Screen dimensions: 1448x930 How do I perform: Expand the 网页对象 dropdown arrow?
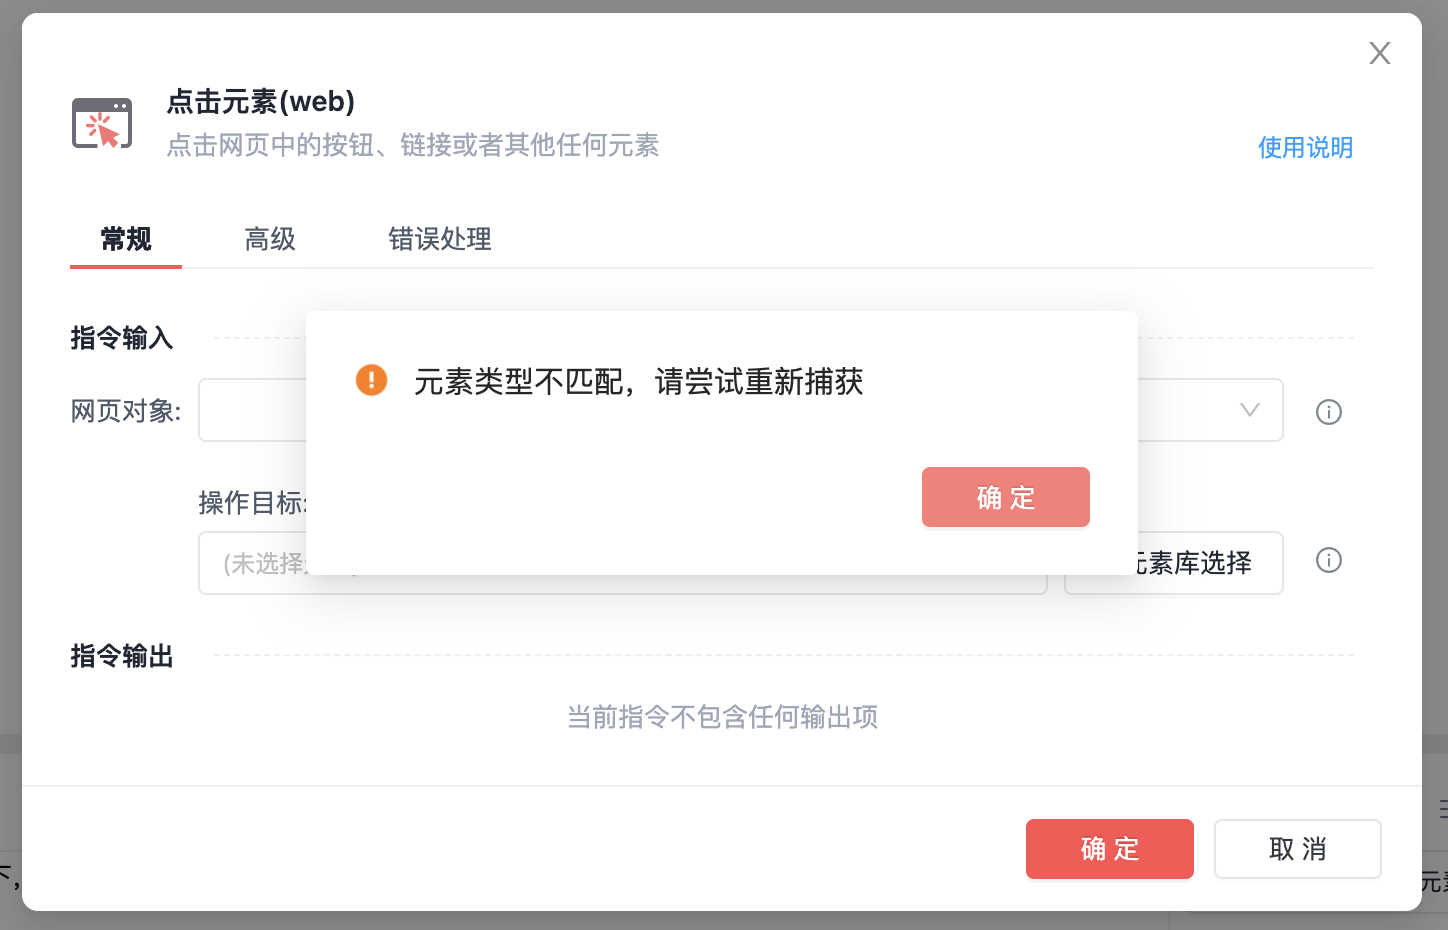click(1249, 410)
